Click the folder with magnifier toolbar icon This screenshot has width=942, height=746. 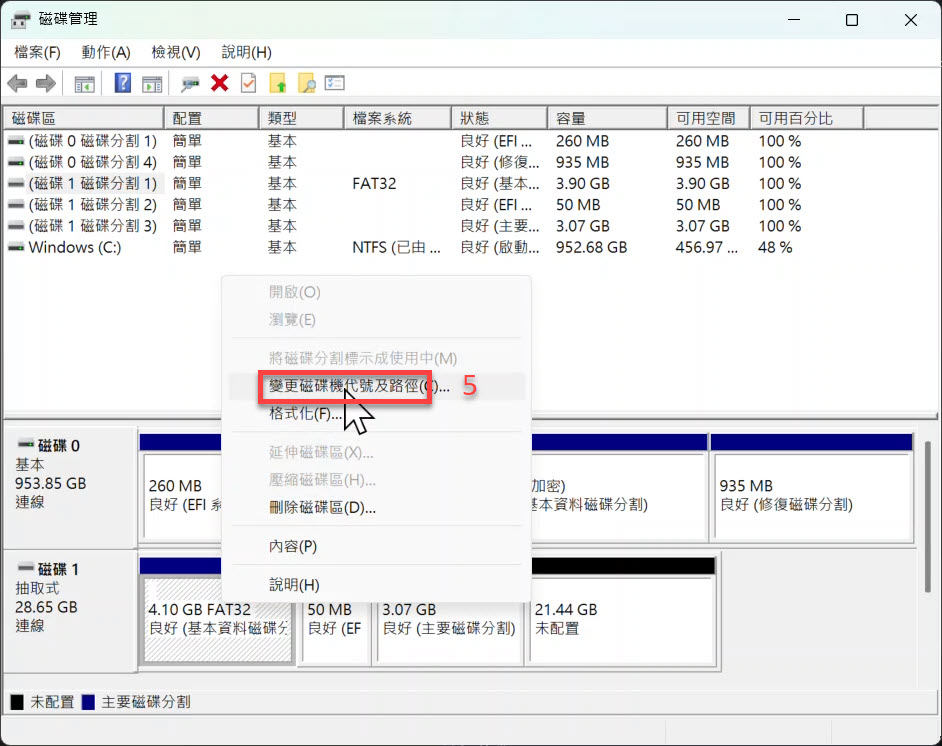[306, 84]
